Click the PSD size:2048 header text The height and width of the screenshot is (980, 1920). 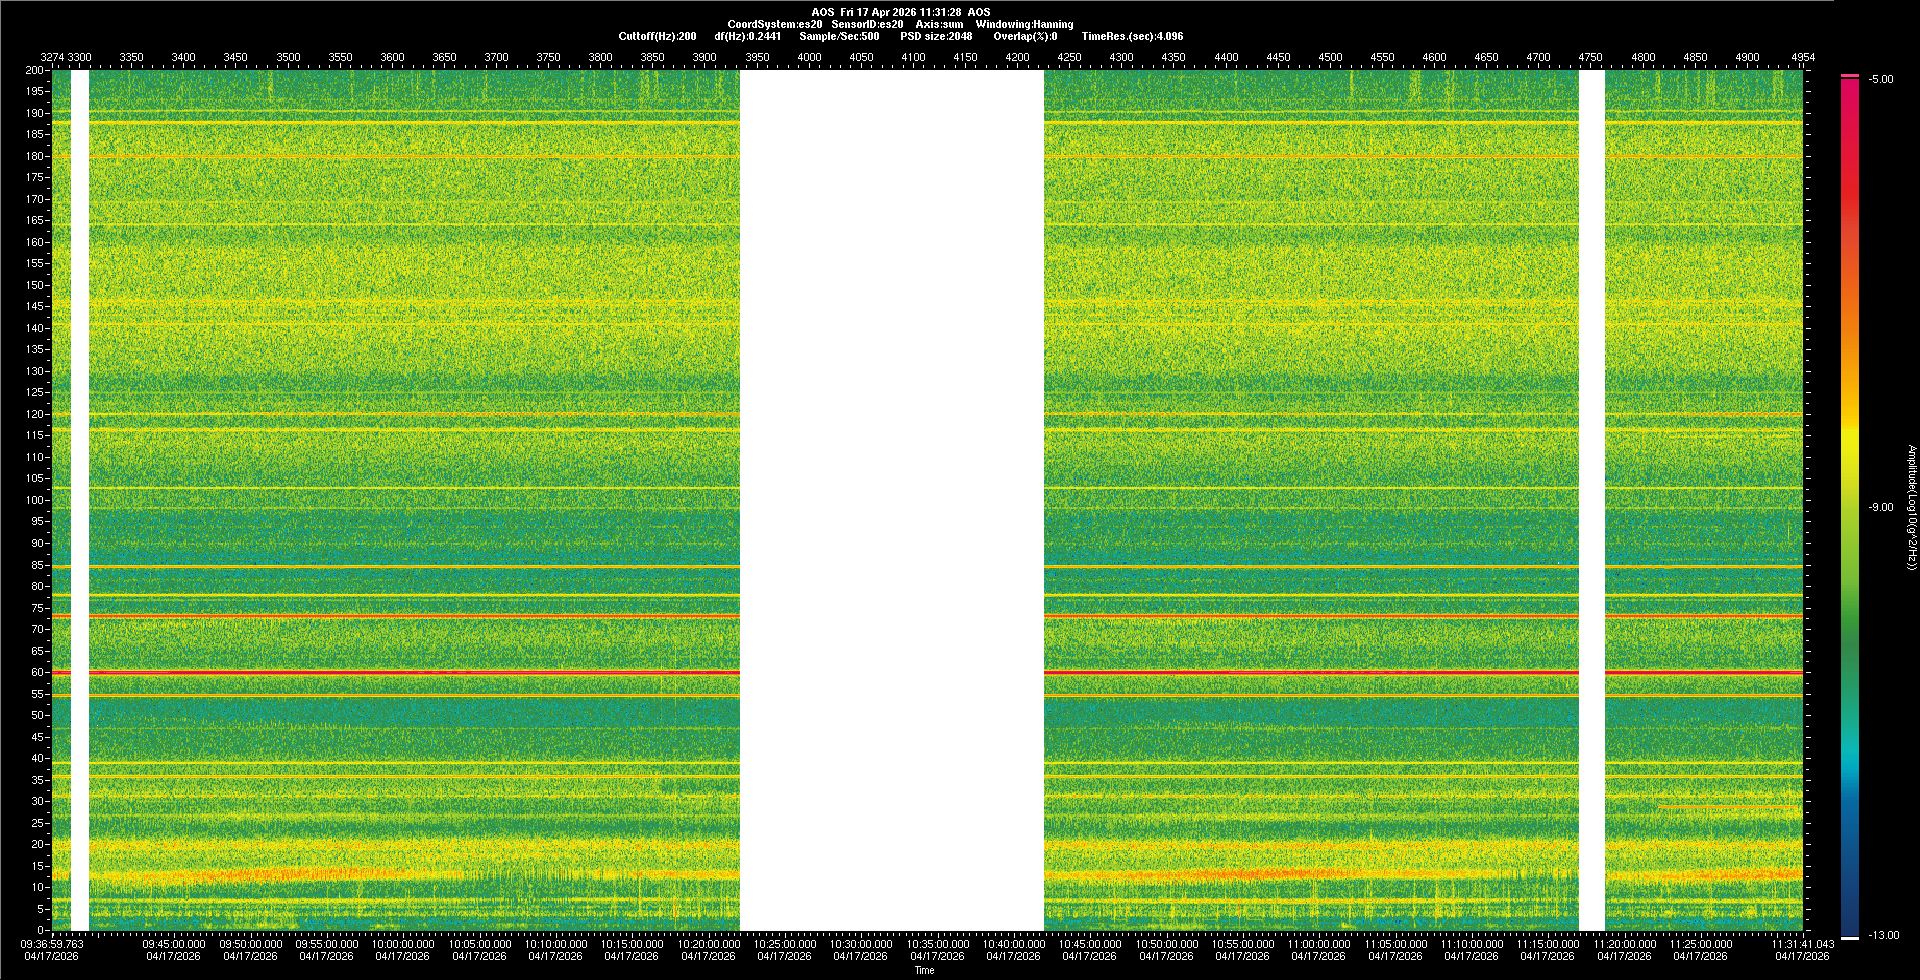[936, 36]
